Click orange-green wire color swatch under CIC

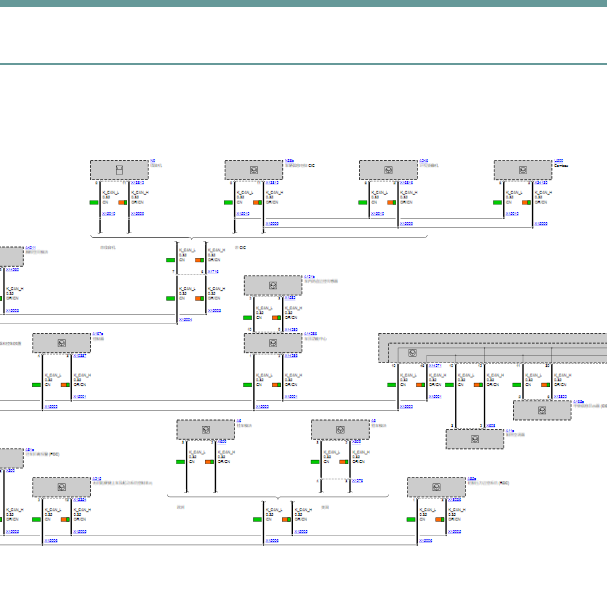click(257, 202)
